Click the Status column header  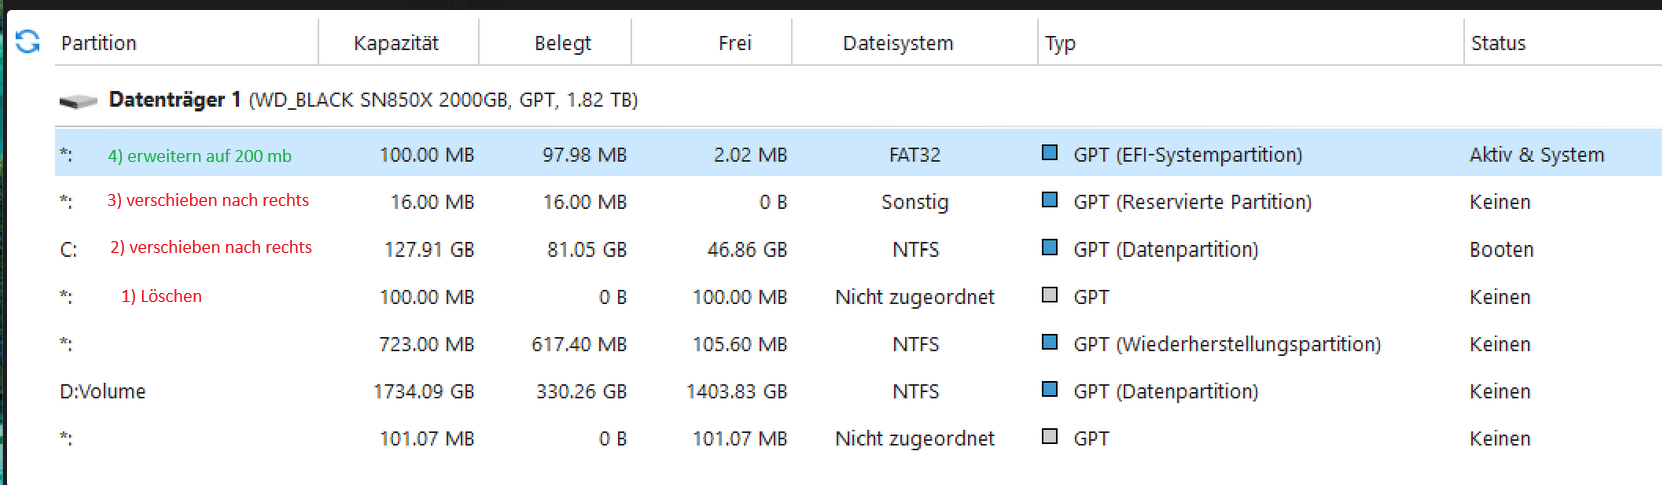pos(1498,43)
